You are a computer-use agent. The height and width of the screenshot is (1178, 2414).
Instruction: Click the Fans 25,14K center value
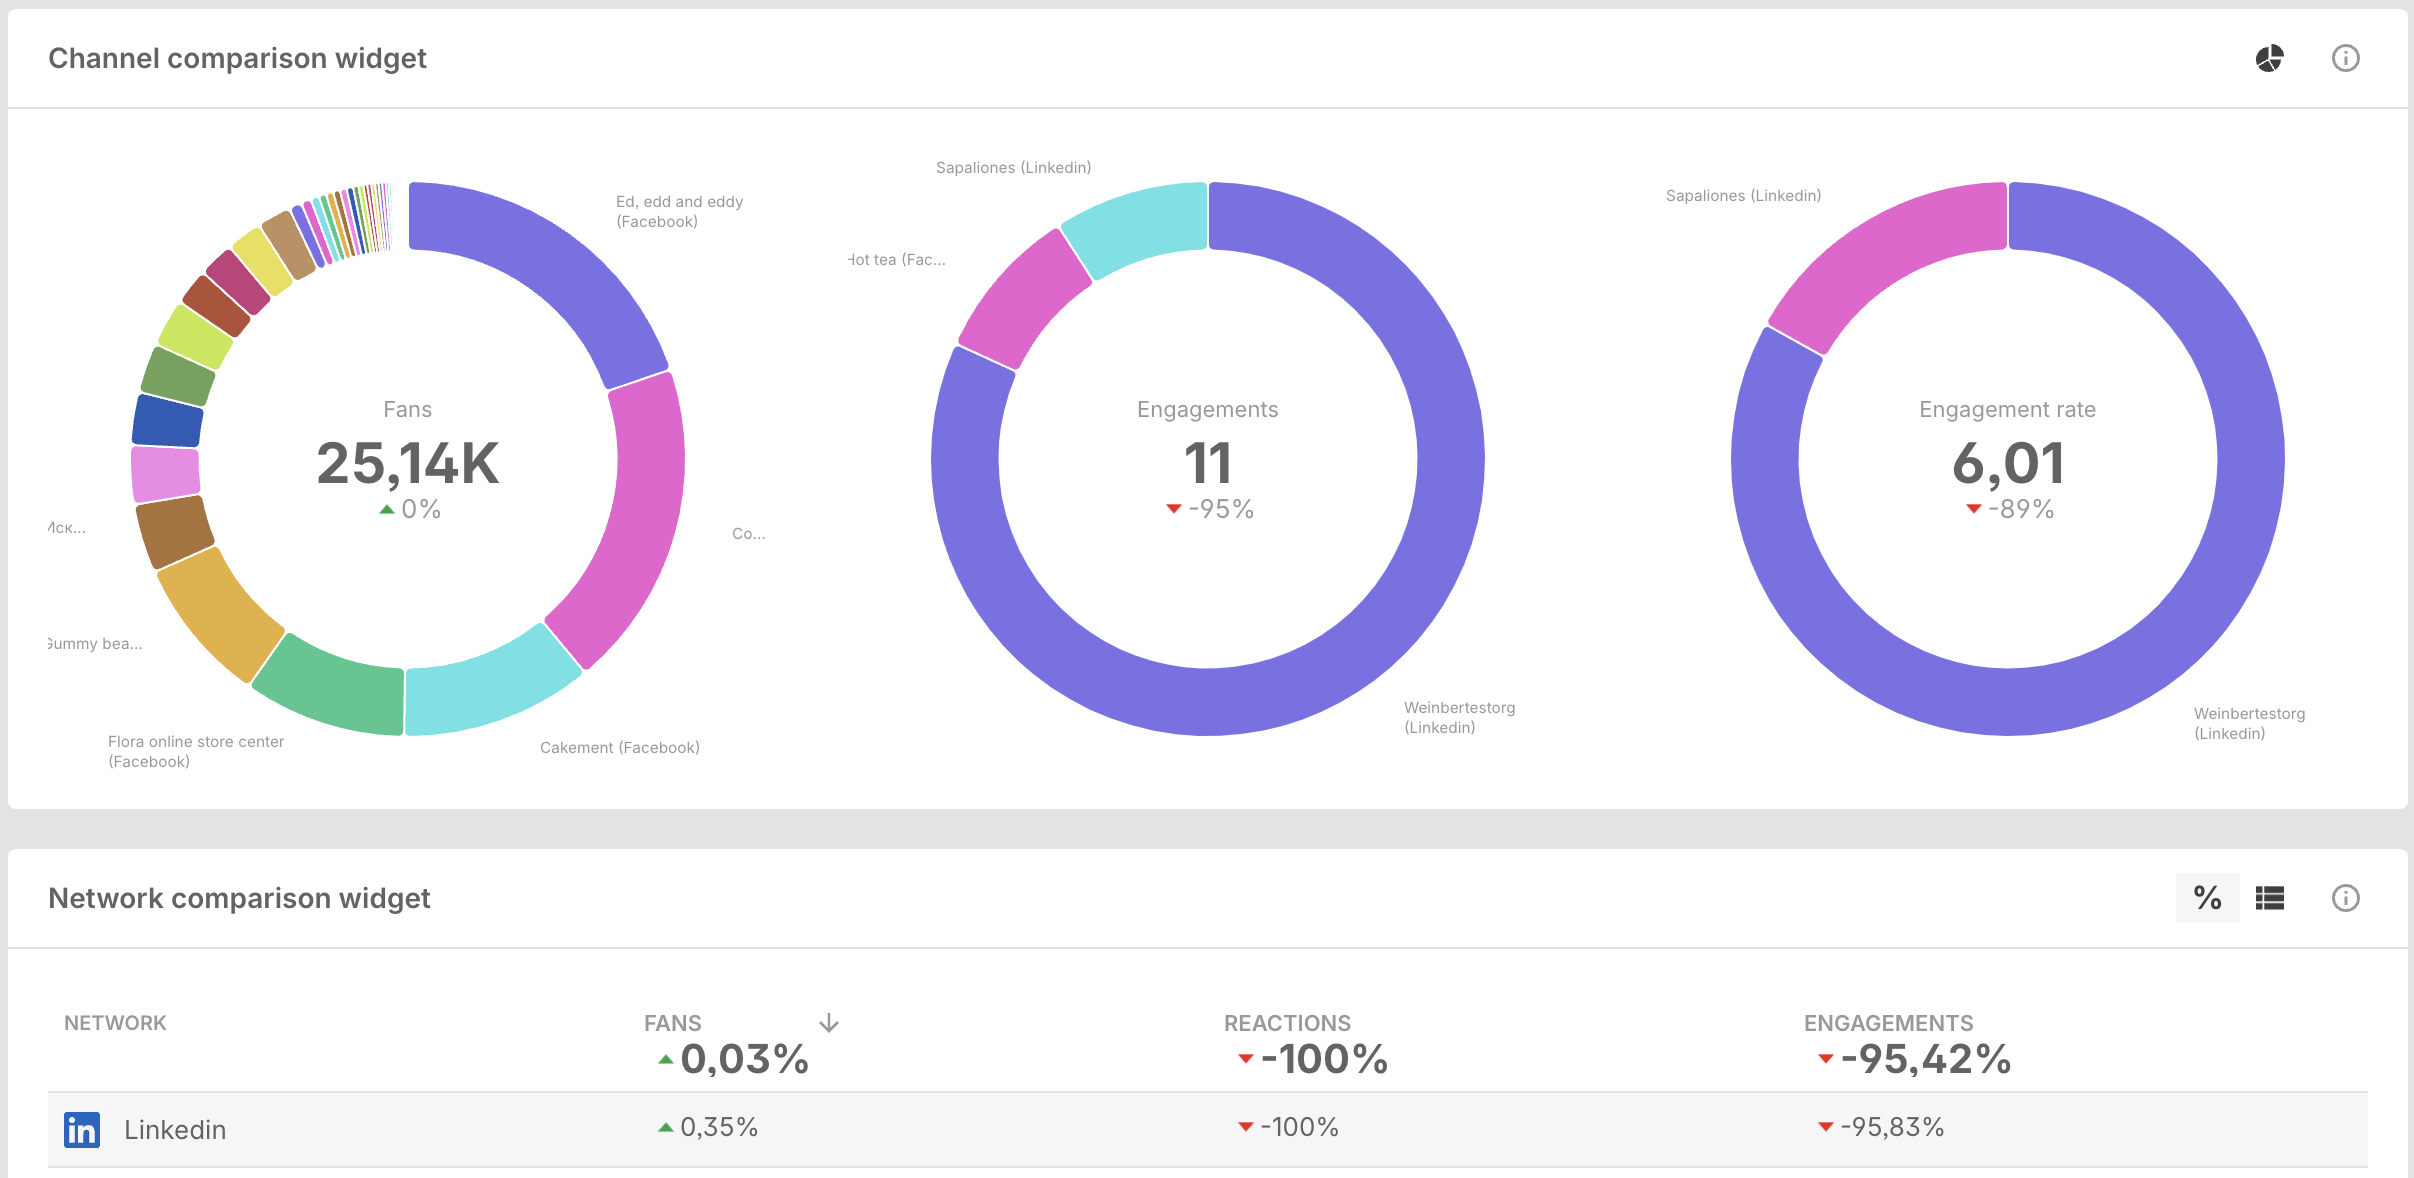(x=407, y=464)
